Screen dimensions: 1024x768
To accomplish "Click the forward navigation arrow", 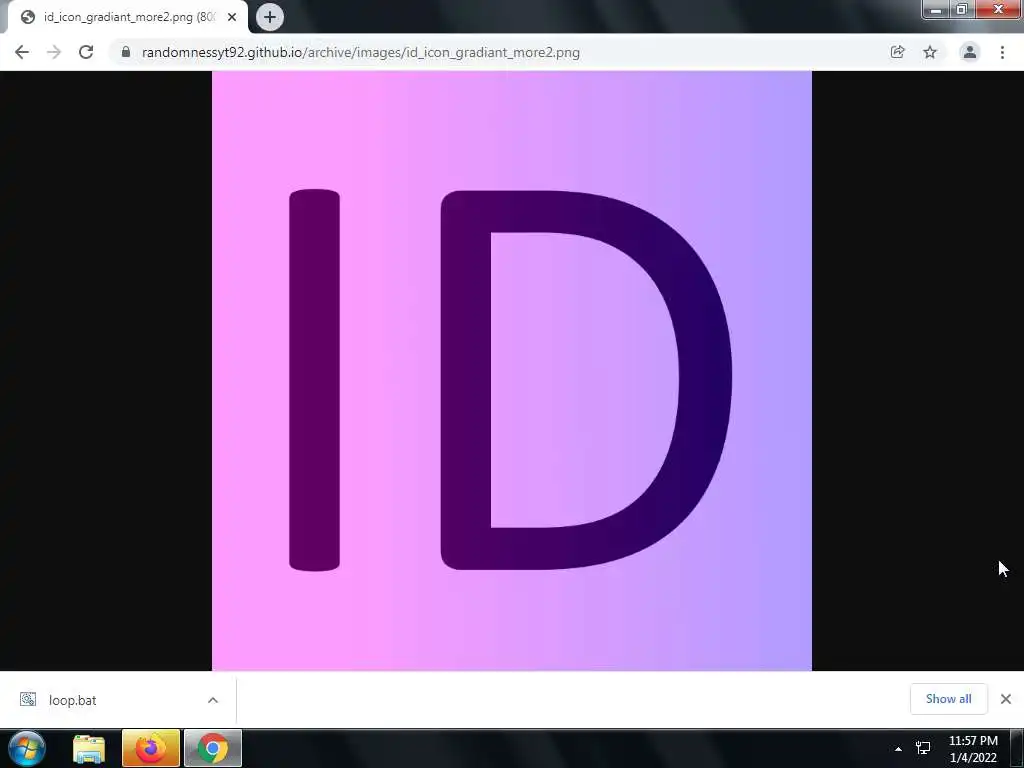I will coord(54,52).
